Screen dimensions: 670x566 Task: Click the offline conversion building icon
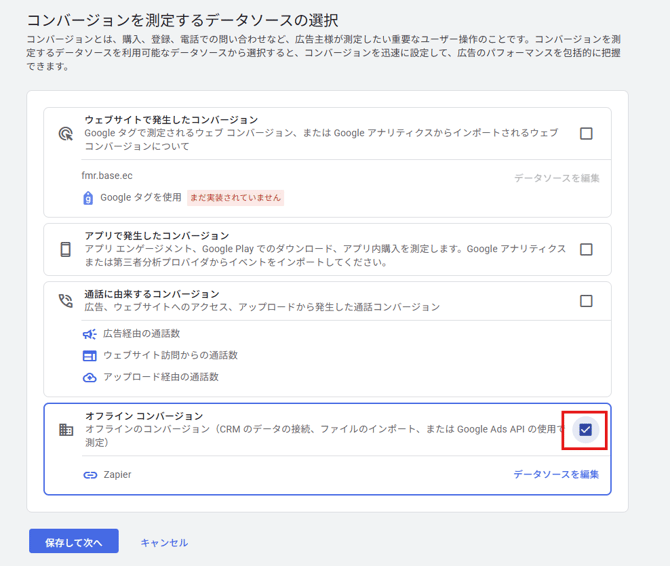[66, 430]
